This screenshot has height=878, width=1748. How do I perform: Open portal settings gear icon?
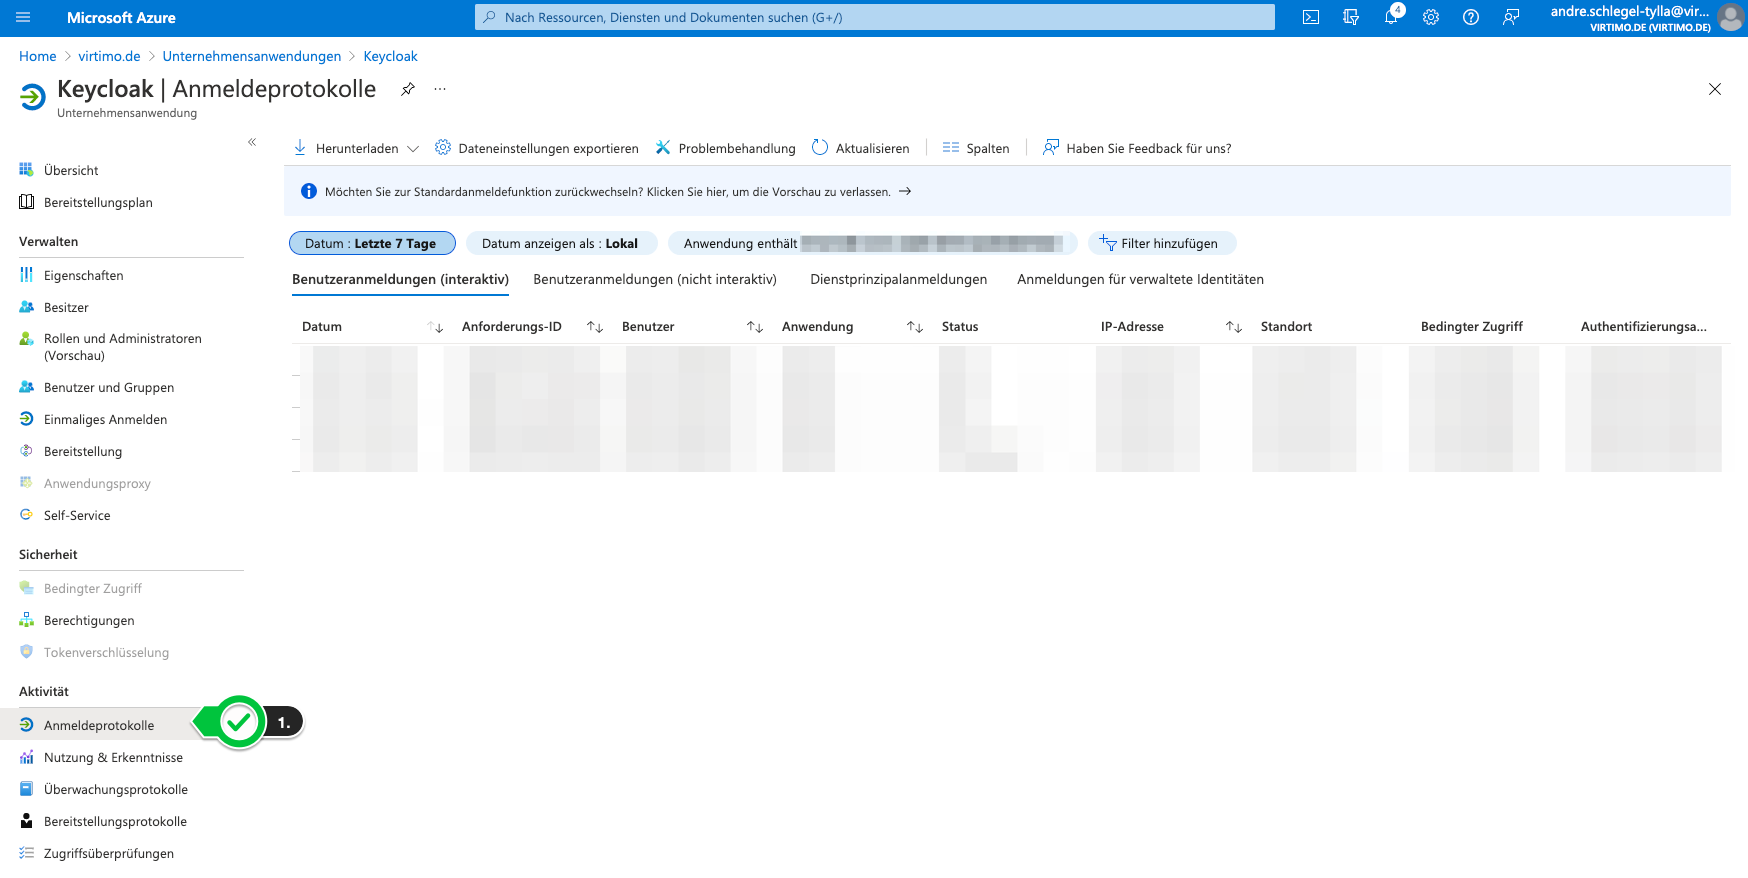[1431, 17]
